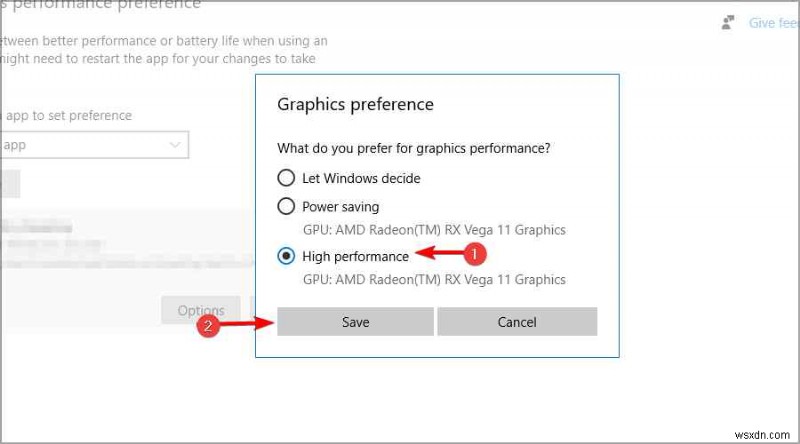Click the greyed button below the app dropdown
This screenshot has height=444, width=800.
[10, 183]
